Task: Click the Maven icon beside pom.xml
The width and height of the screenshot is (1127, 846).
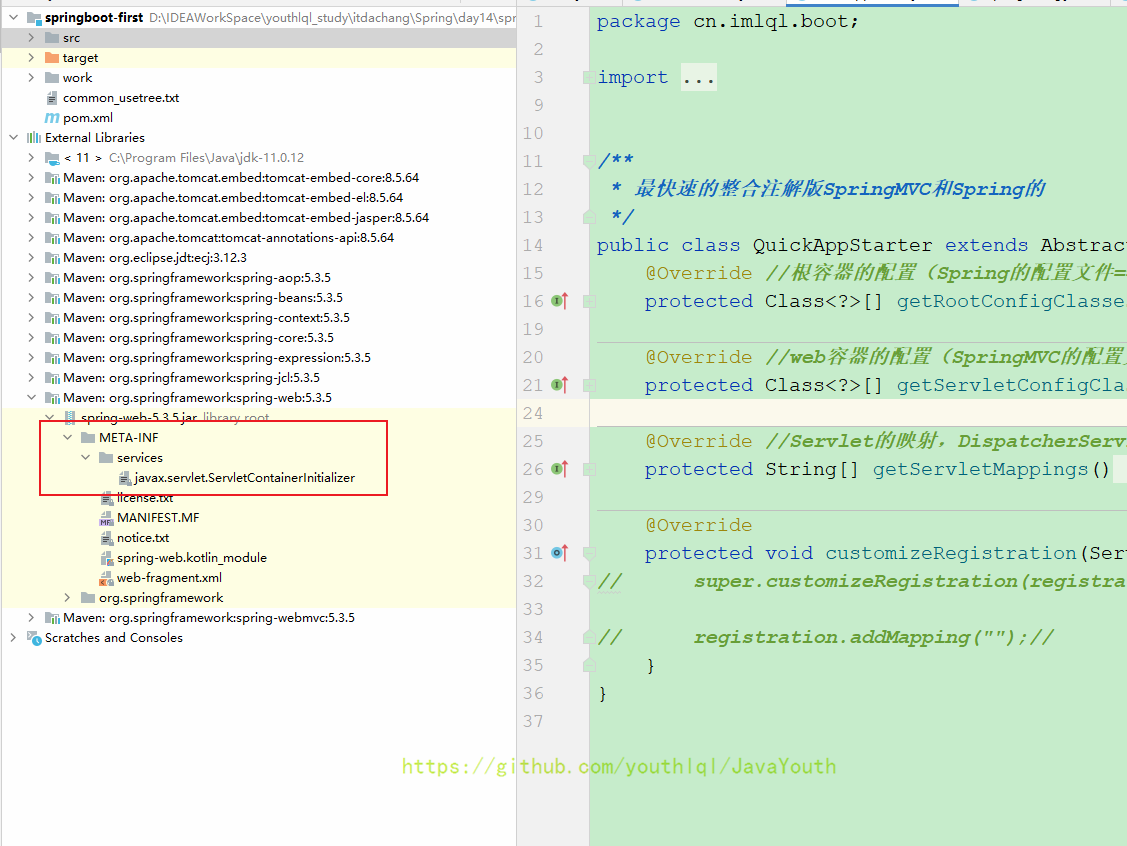Action: [x=52, y=118]
